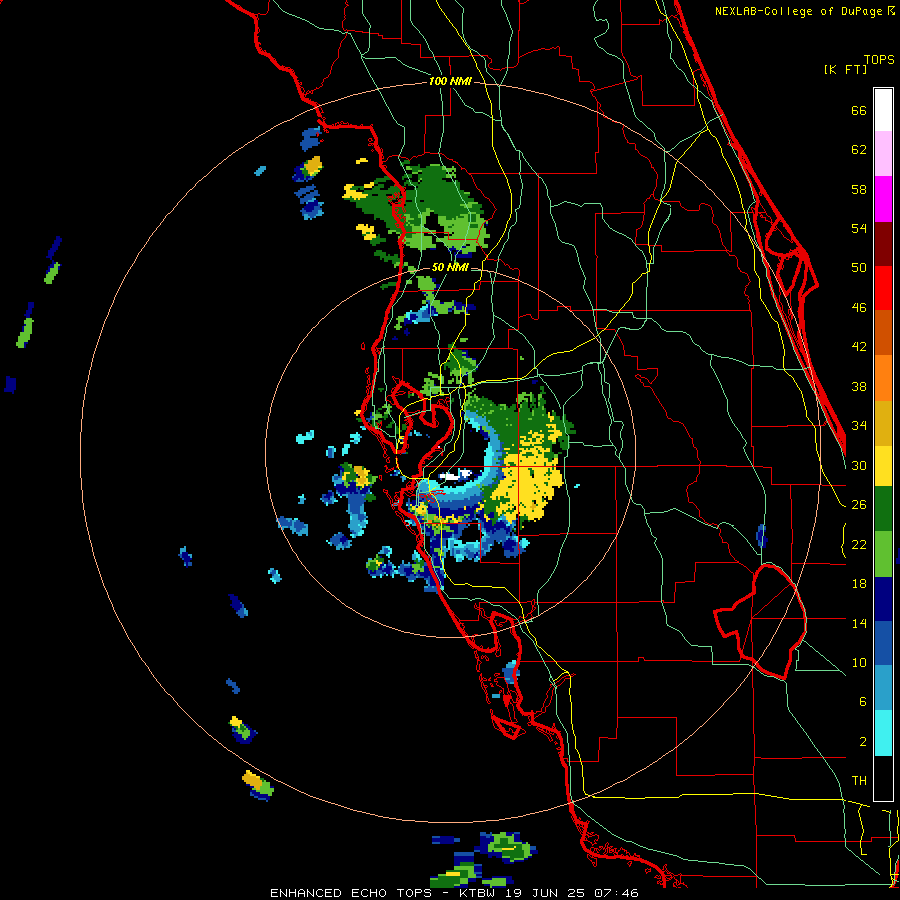The image size is (900, 900).
Task: Click the 62 value on the legend
Action: tap(859, 150)
